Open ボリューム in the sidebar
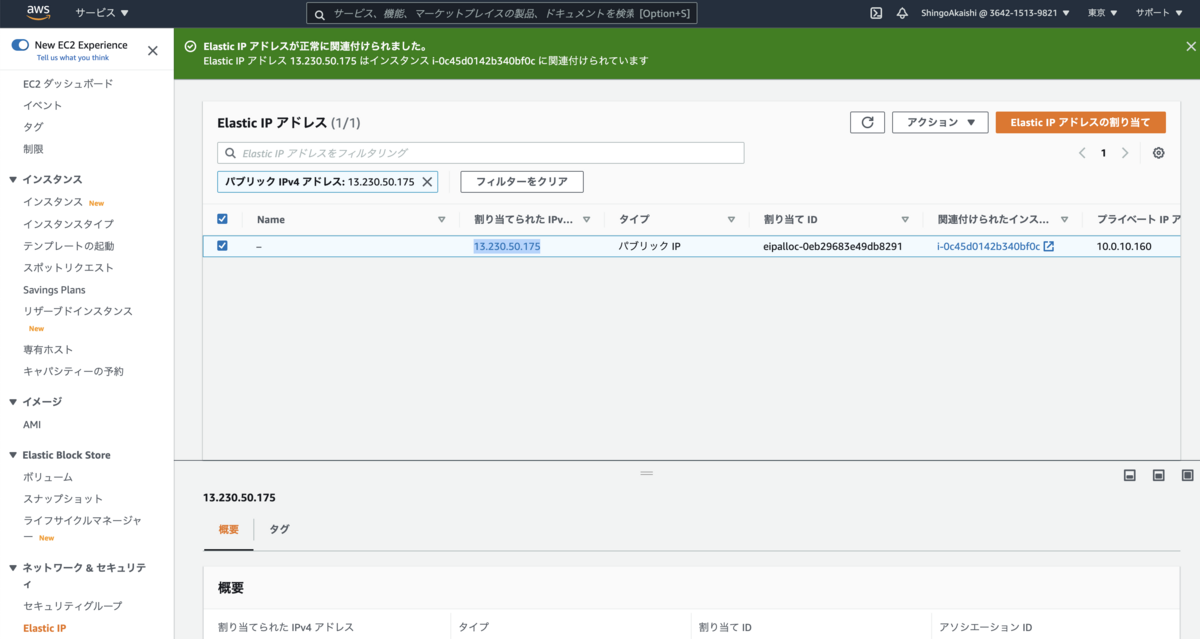Screen dimensions: 1200x639 (48, 477)
